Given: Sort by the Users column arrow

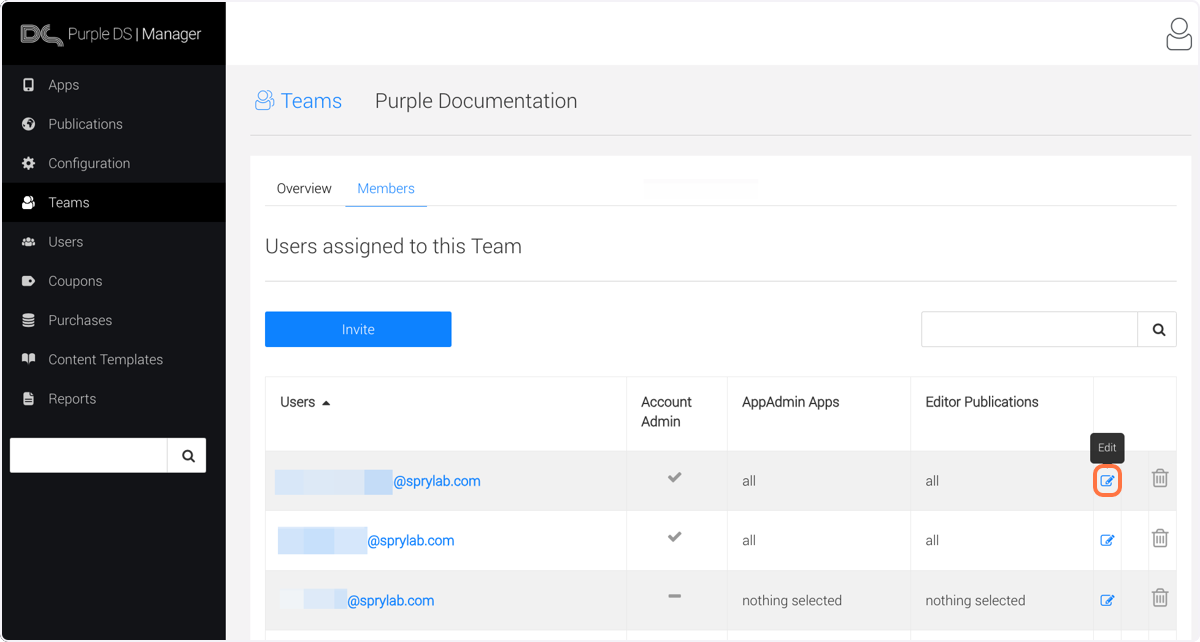Looking at the screenshot, I should 326,403.
